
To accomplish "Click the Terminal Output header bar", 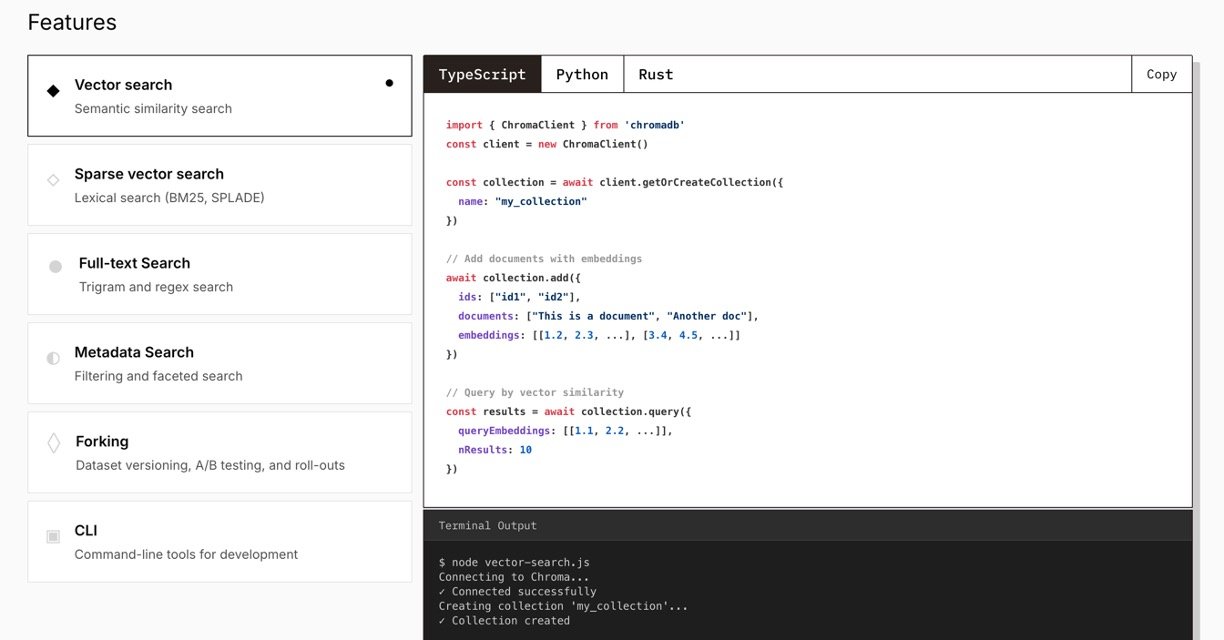I will 807,525.
